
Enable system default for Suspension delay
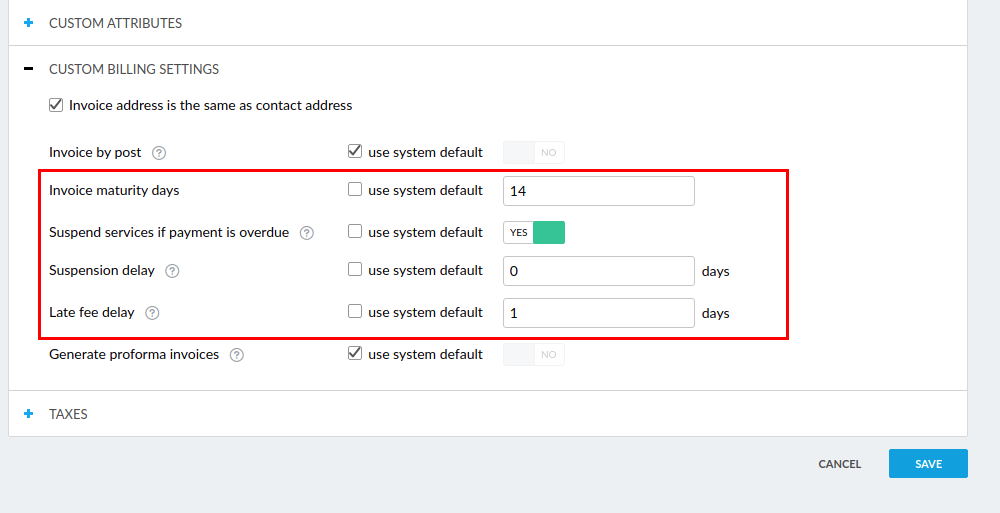pyautogui.click(x=354, y=270)
